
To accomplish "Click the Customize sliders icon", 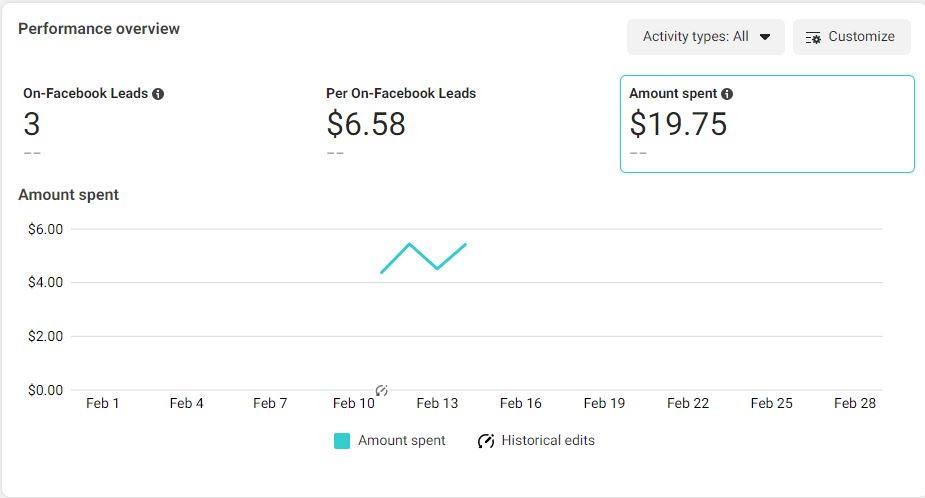I will tap(813, 37).
